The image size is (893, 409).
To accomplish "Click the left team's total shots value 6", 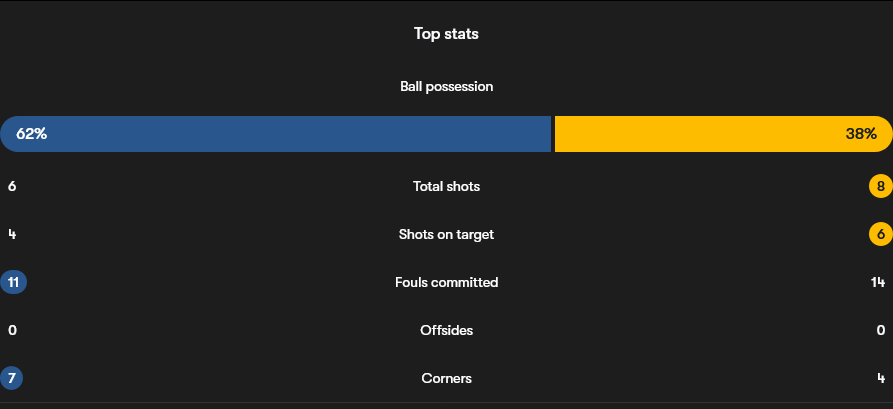I will click(12, 186).
